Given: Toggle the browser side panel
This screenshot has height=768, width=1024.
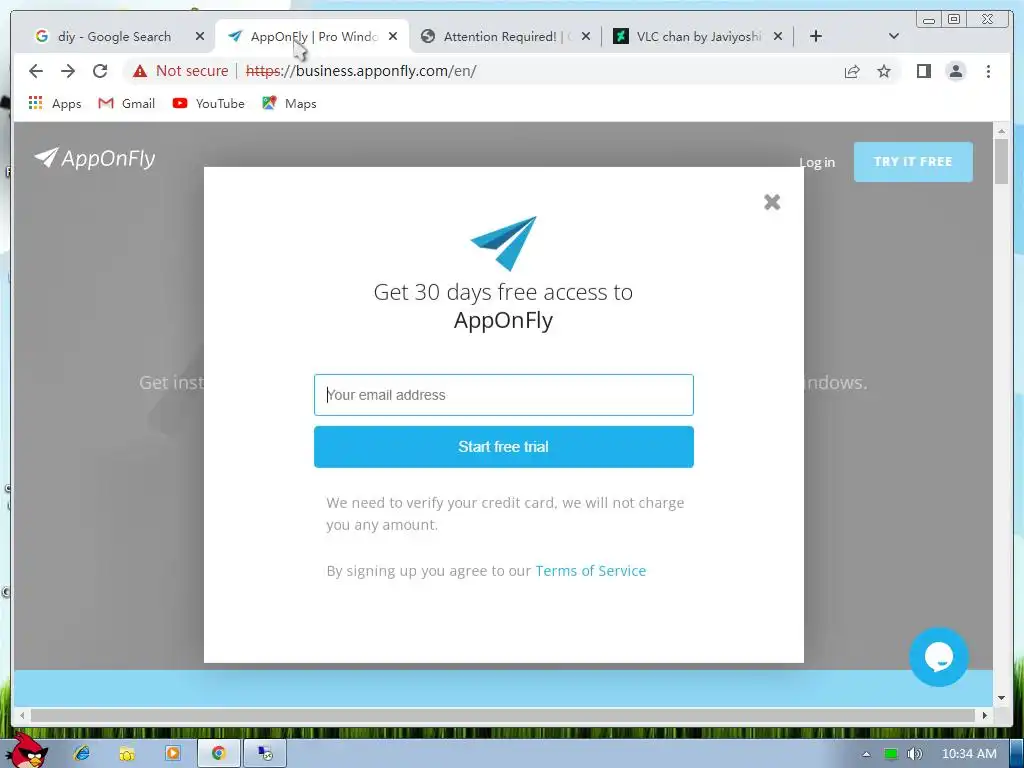Looking at the screenshot, I should tap(923, 71).
